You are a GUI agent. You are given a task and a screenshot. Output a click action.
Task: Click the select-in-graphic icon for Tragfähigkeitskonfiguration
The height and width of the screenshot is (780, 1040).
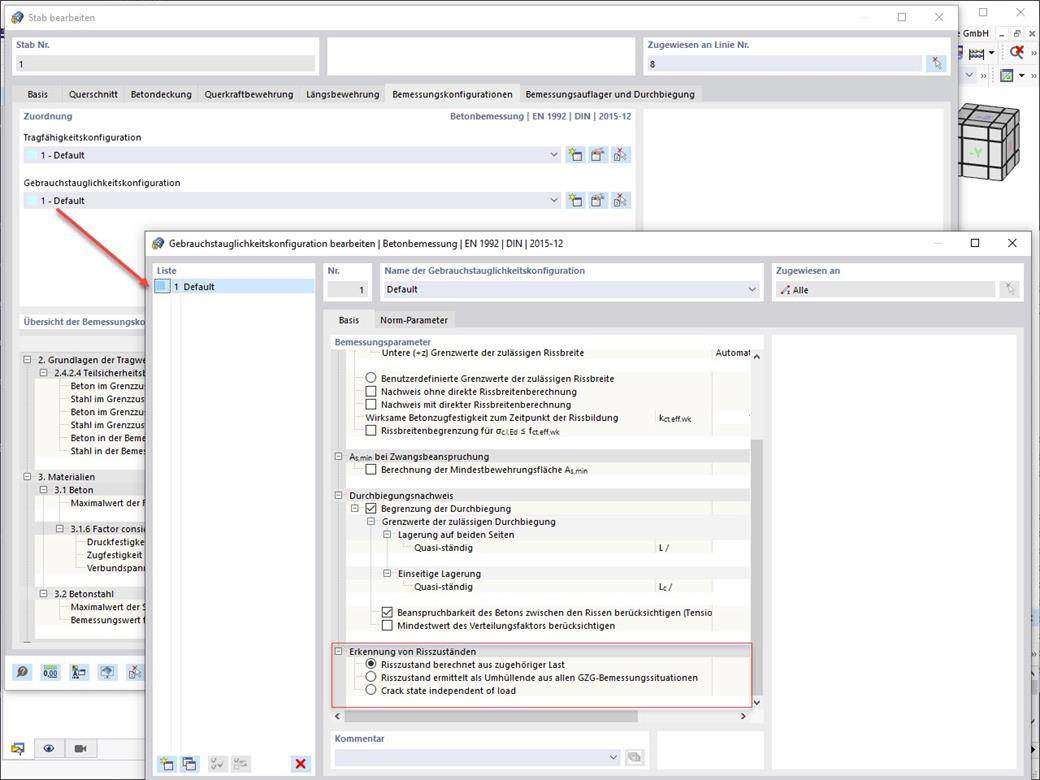coord(621,155)
